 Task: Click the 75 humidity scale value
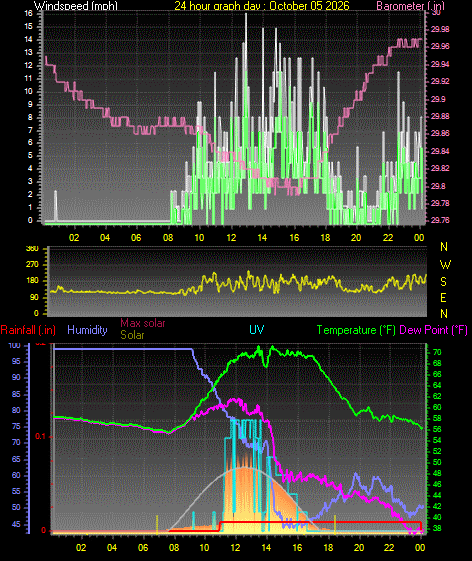(x=16, y=426)
